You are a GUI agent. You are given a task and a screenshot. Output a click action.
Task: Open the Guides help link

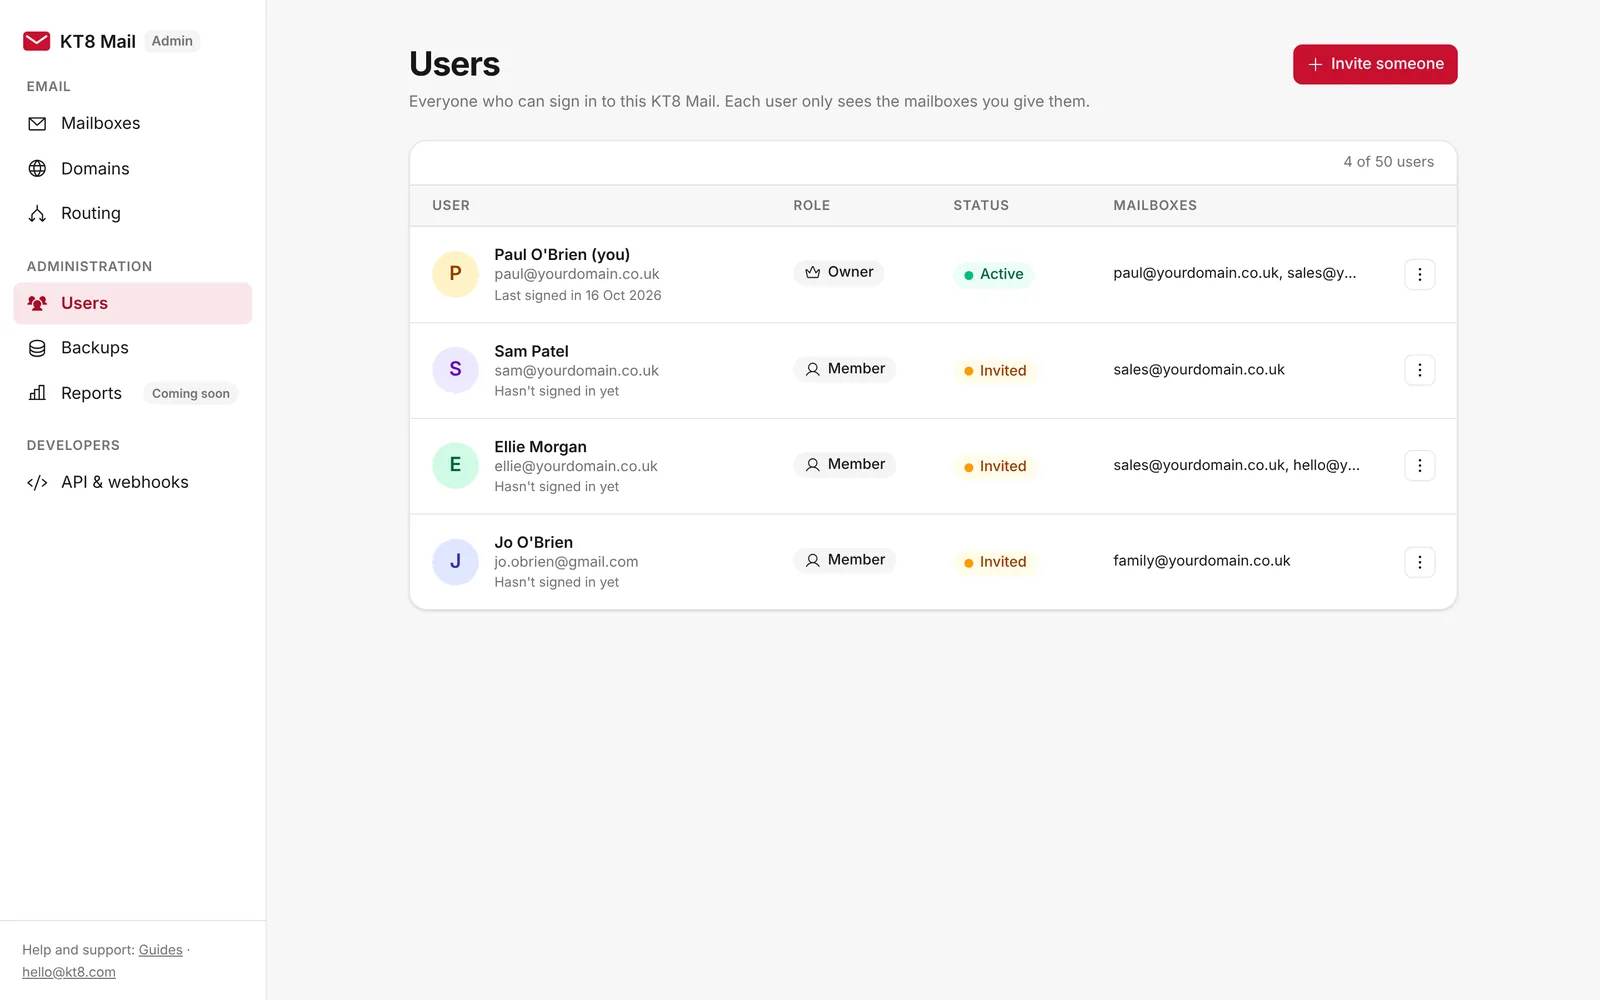click(x=160, y=950)
